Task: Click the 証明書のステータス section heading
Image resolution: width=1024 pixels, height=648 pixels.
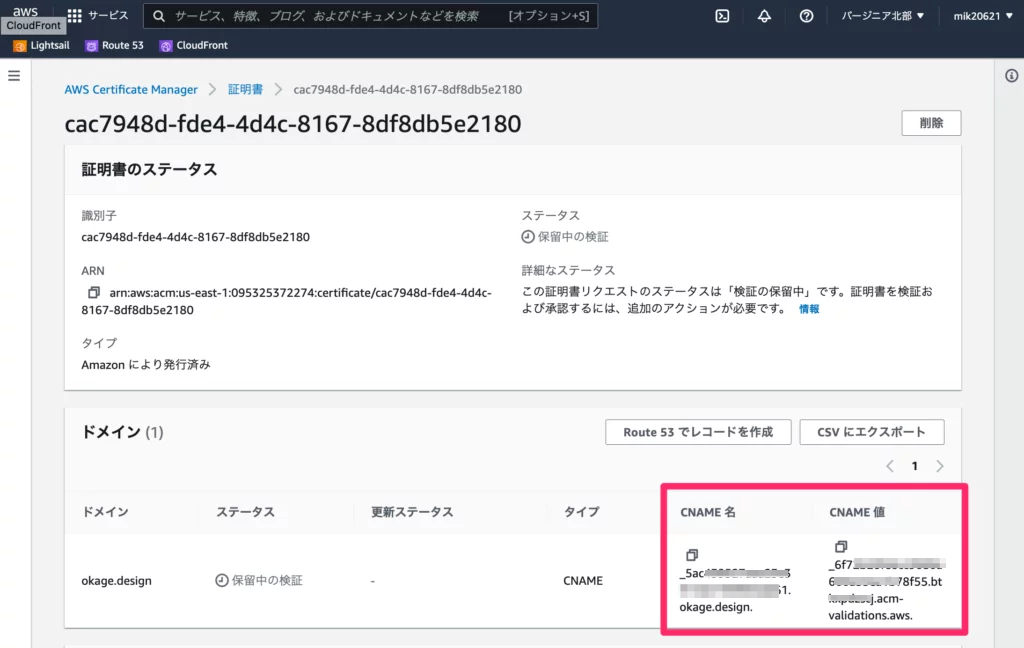Action: coord(149,170)
